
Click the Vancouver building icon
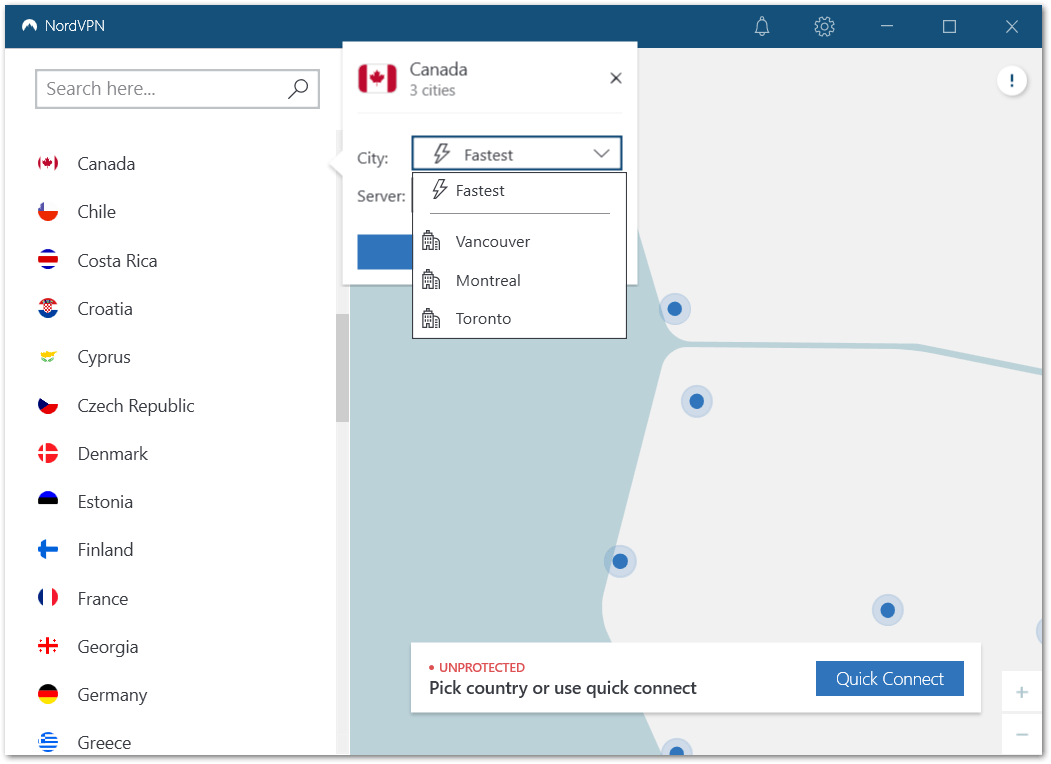tap(431, 241)
